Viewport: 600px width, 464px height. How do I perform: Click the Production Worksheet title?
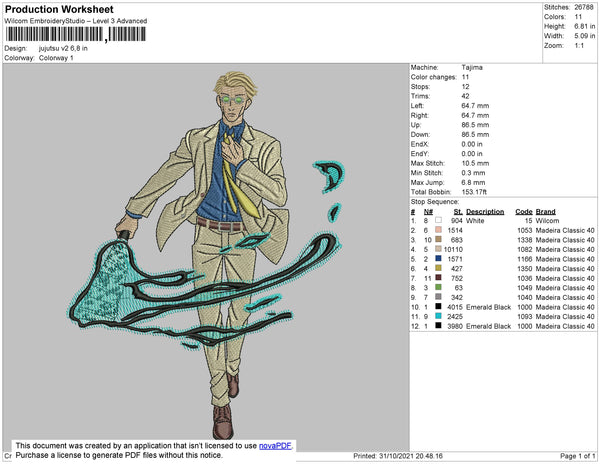59,9
